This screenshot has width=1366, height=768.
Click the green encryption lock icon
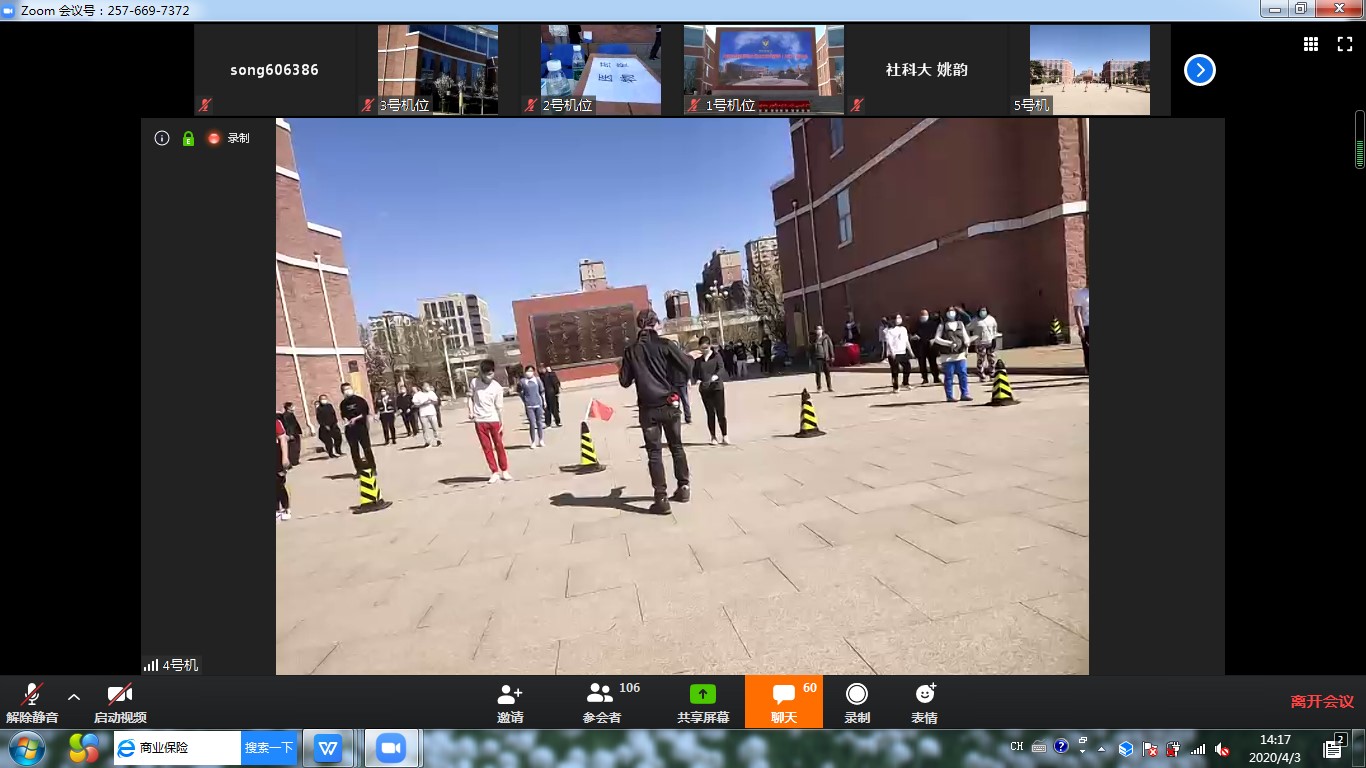pyautogui.click(x=188, y=138)
